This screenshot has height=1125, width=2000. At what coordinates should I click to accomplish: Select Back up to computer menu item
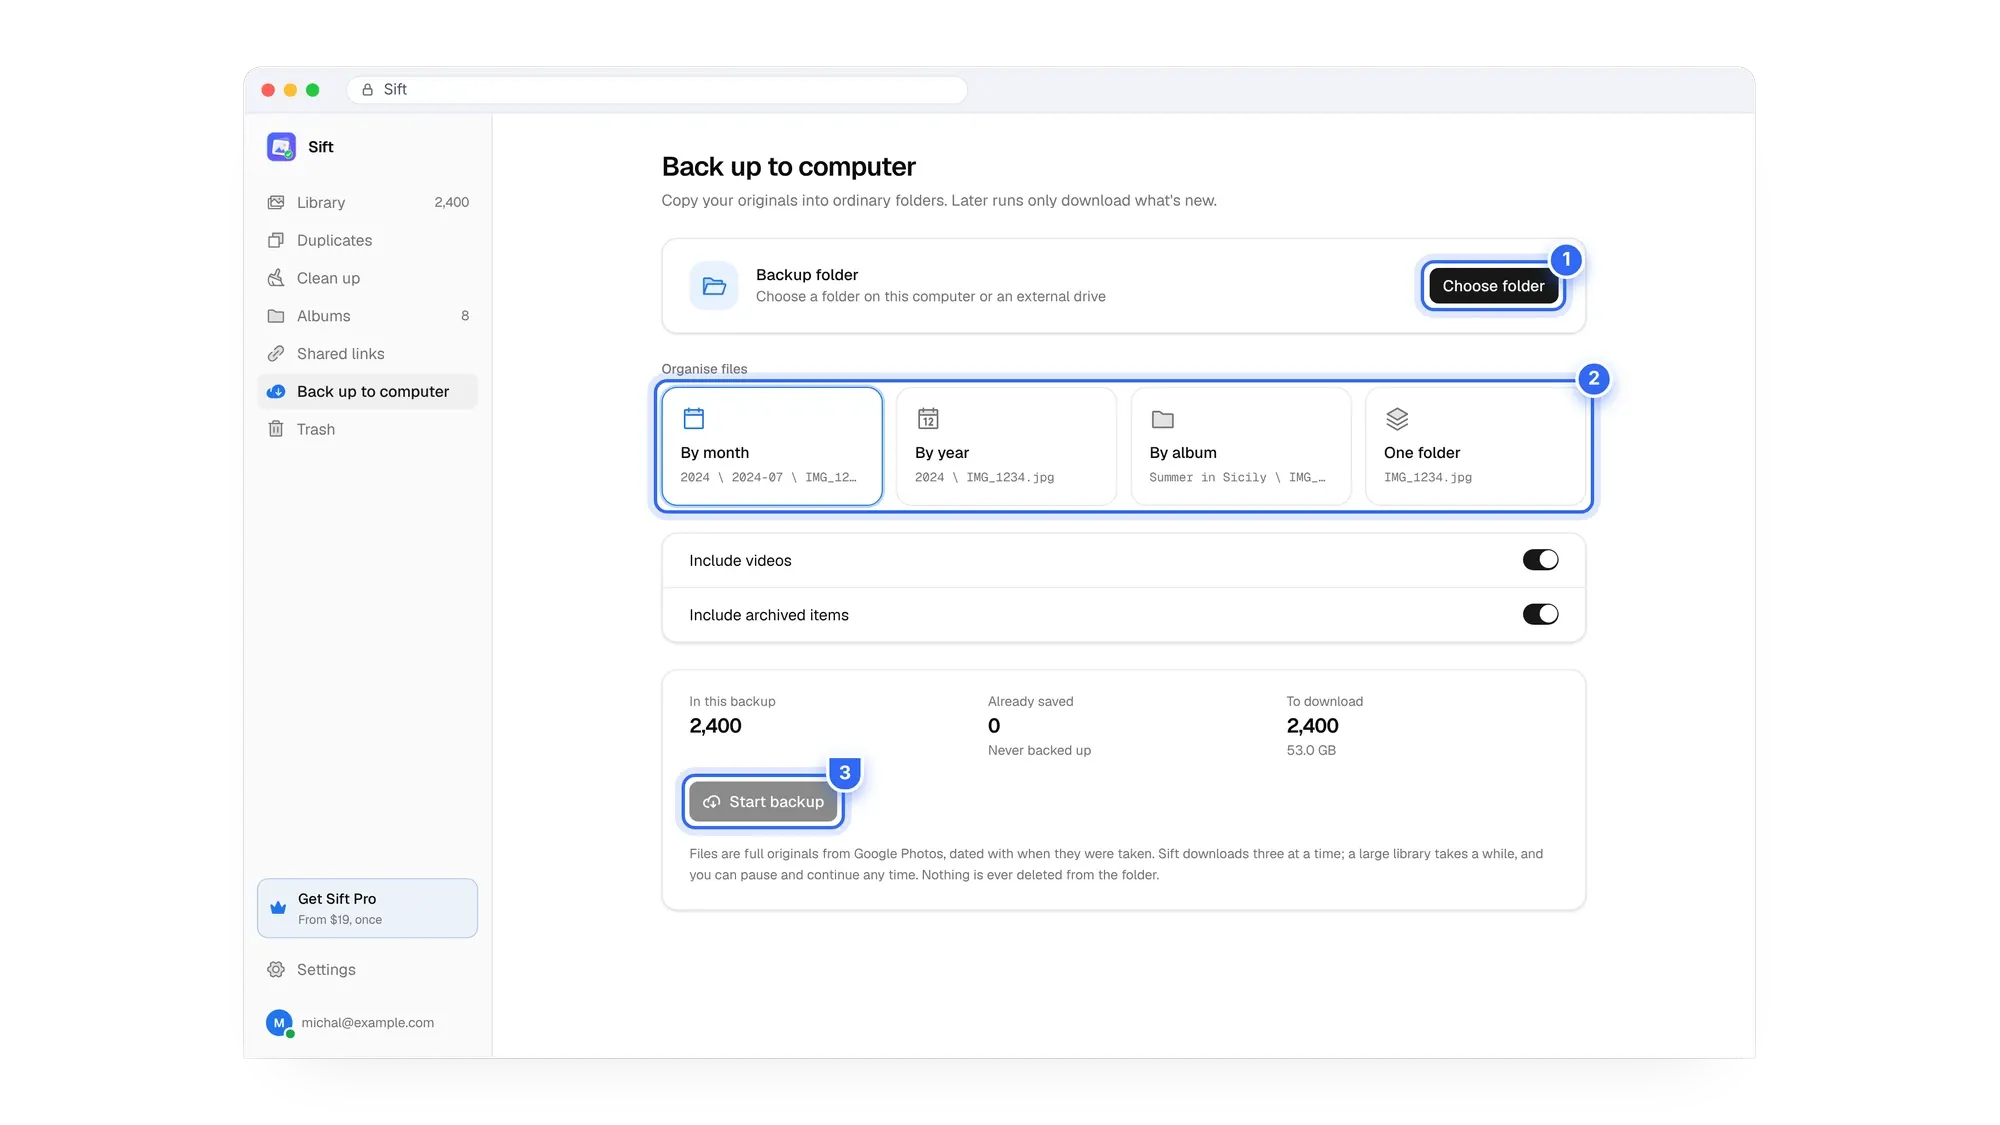(x=367, y=392)
